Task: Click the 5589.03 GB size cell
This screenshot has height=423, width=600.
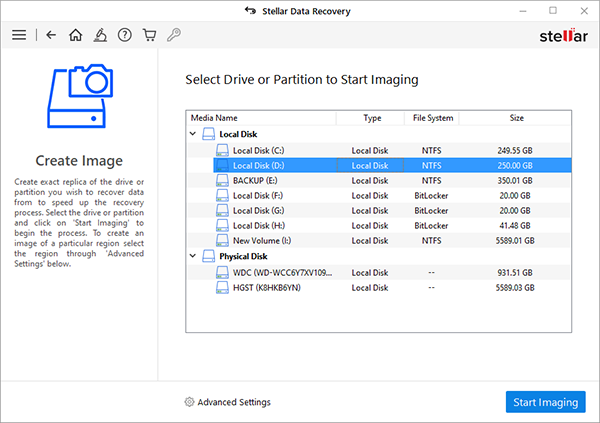Action: [x=515, y=287]
